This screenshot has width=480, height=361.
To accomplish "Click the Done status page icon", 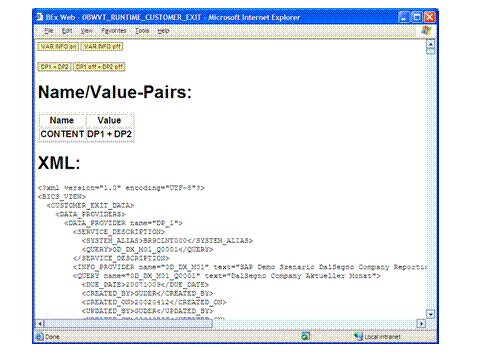I will [40, 336].
